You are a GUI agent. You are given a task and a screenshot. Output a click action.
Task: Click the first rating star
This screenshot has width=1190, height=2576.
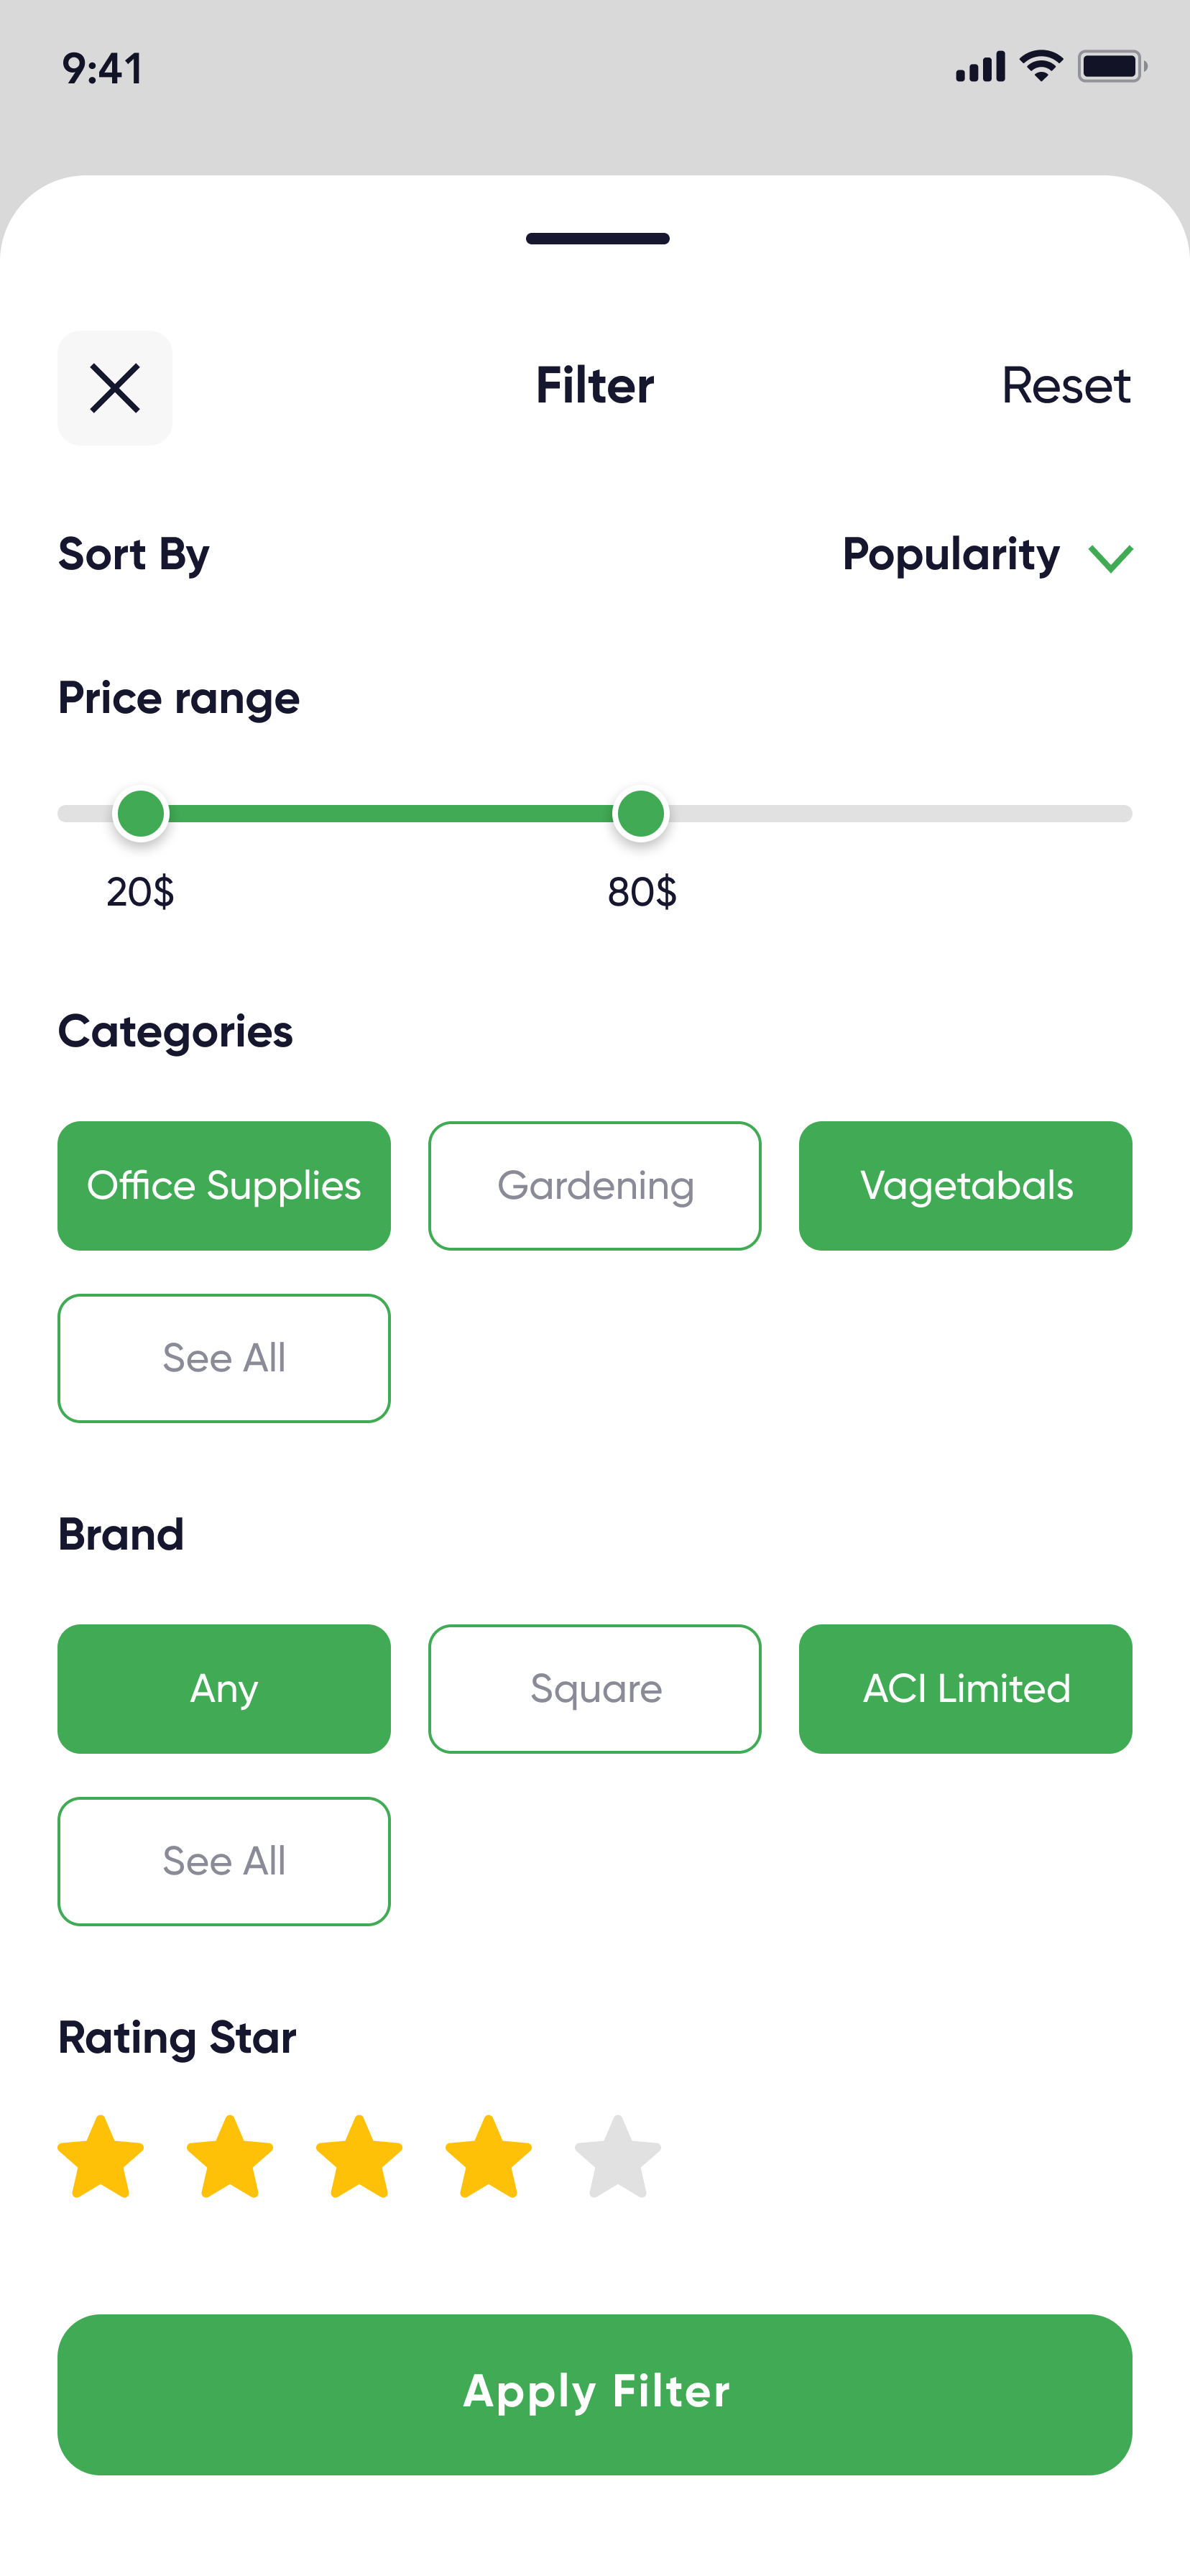pyautogui.click(x=101, y=2157)
